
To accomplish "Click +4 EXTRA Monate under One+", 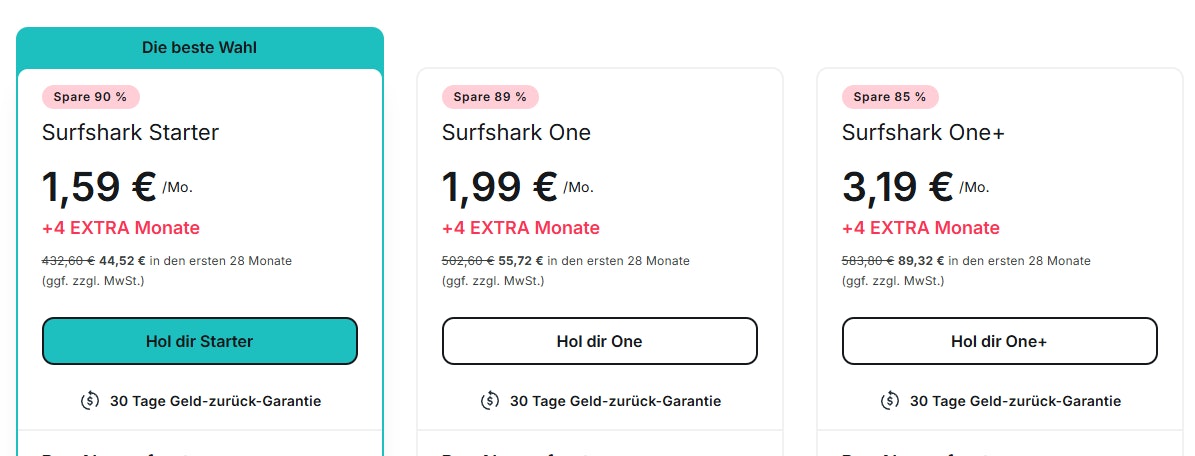I will pos(921,228).
